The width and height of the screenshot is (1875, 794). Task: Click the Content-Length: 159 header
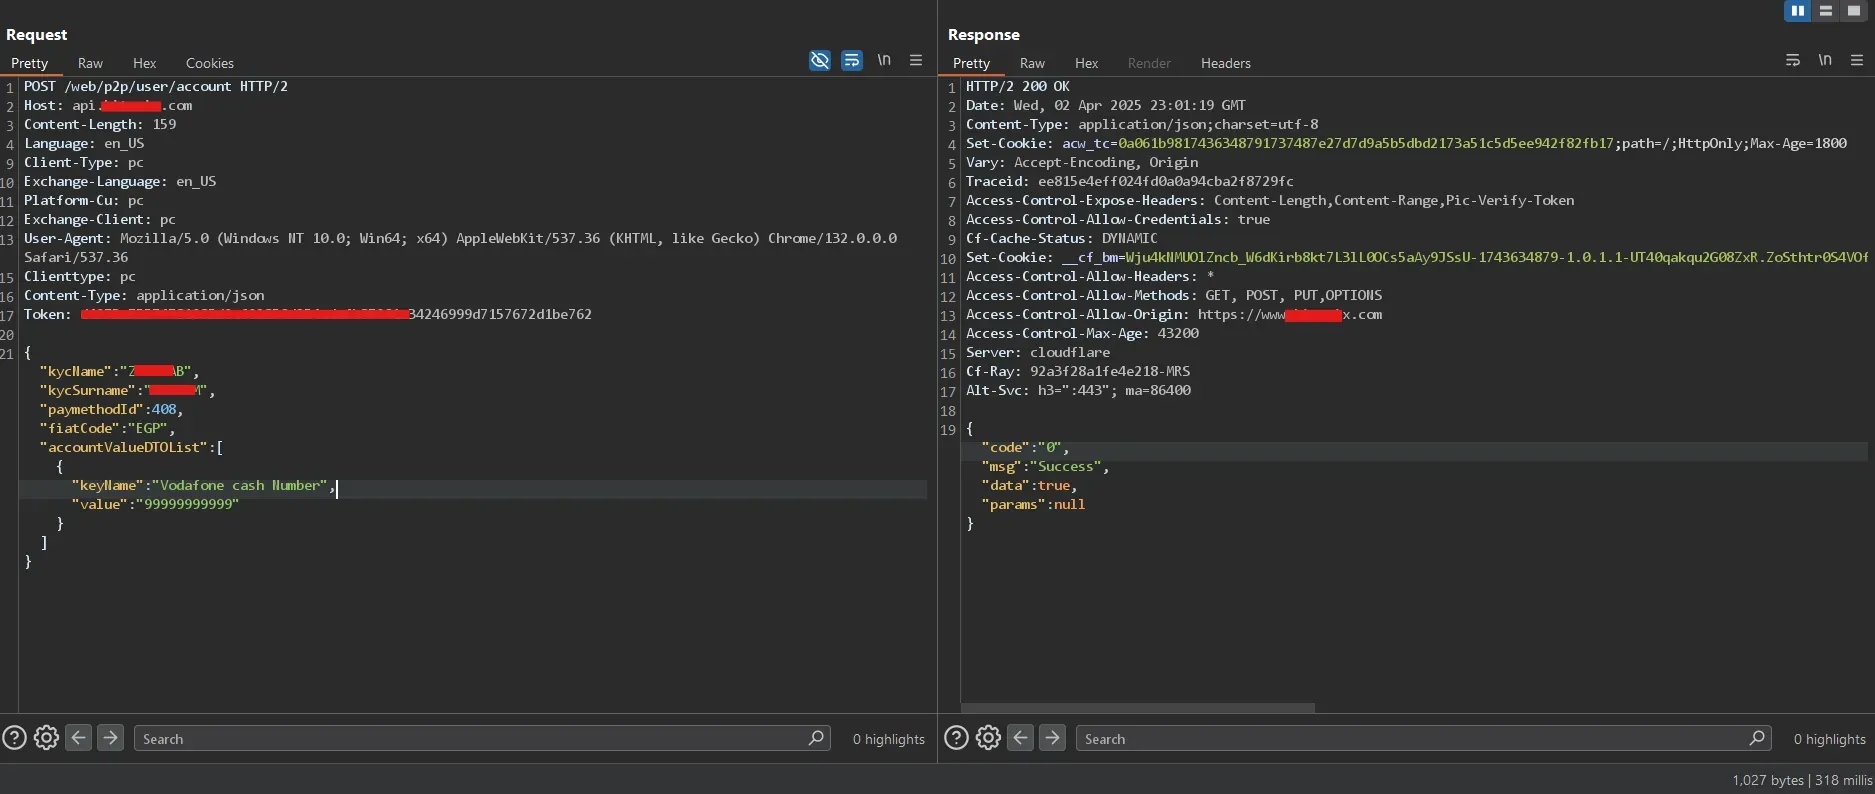100,124
